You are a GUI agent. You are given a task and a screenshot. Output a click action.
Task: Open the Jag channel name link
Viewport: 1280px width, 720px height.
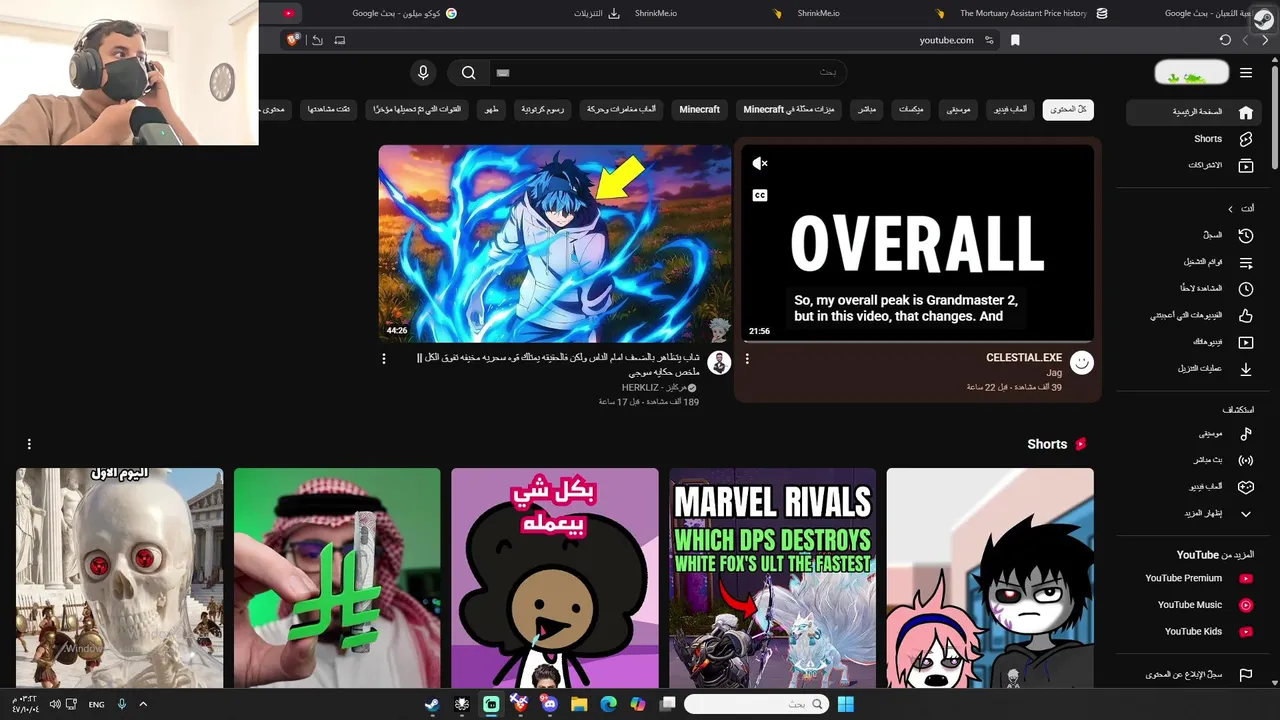tap(1055, 372)
